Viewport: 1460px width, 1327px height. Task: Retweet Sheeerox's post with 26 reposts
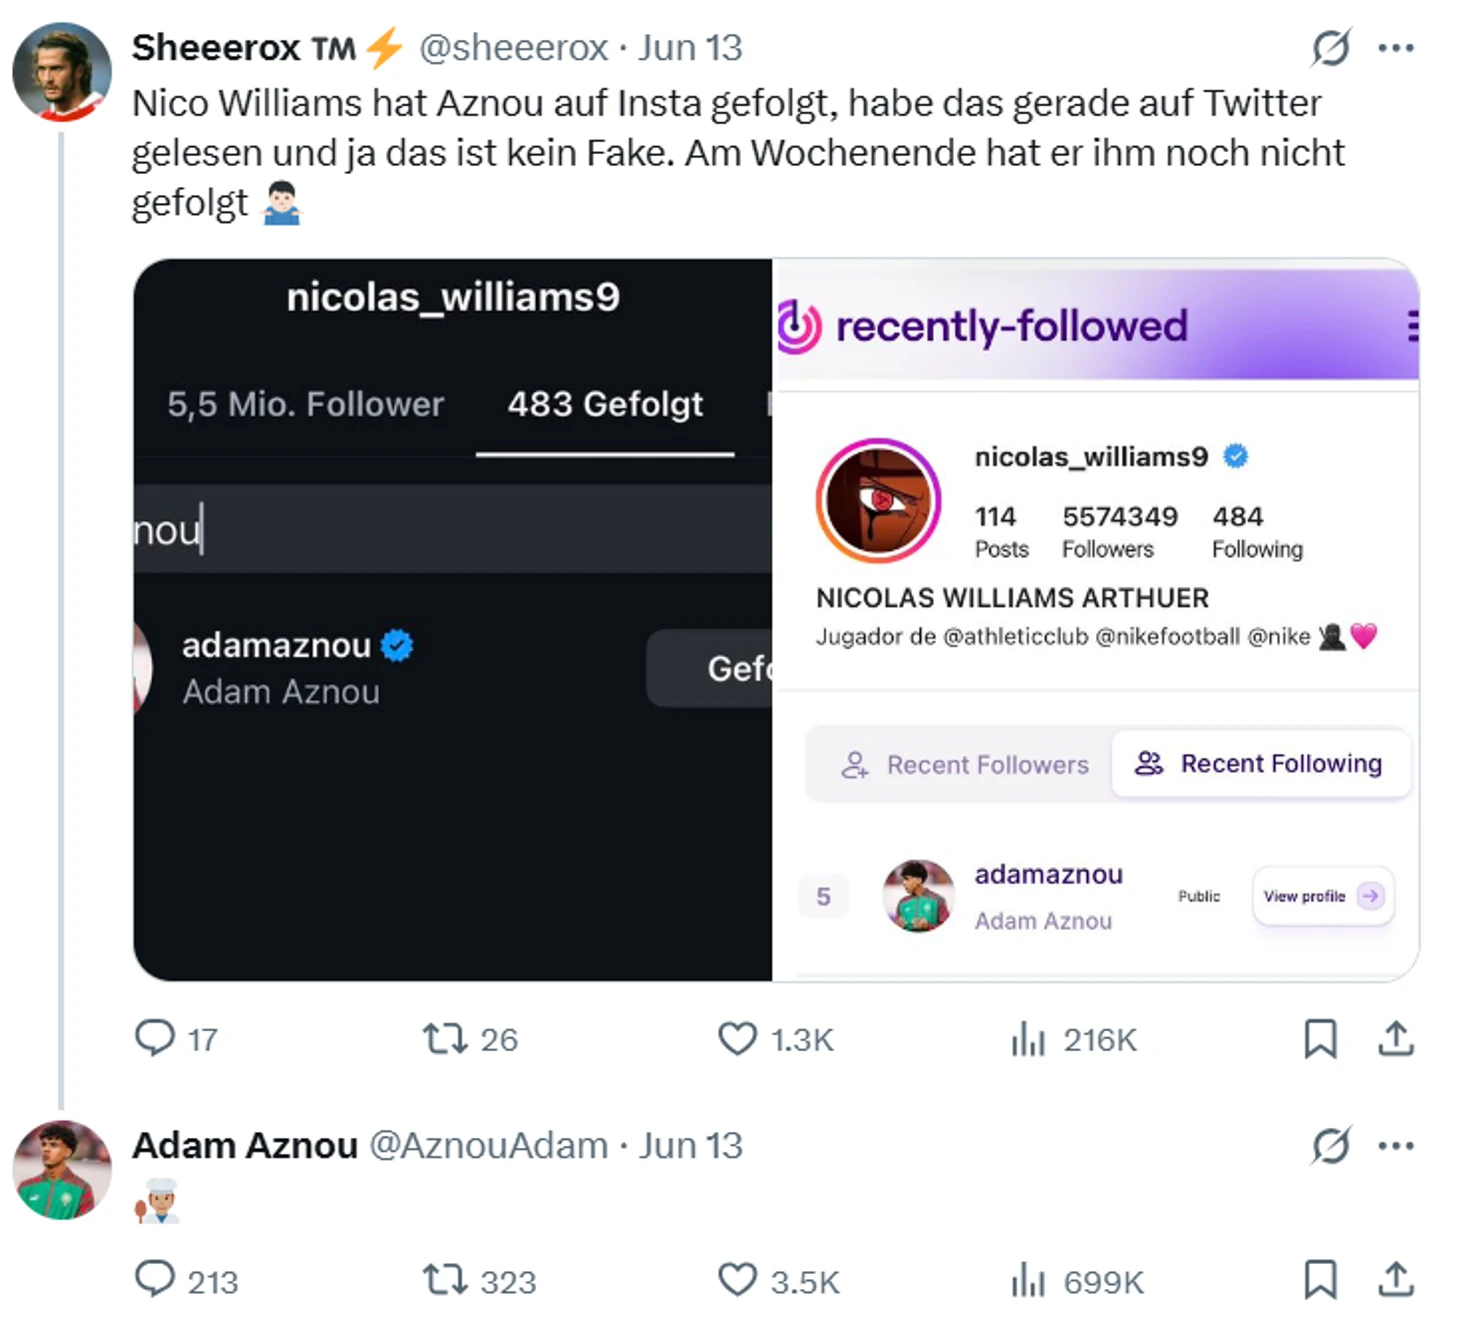[x=445, y=1038]
